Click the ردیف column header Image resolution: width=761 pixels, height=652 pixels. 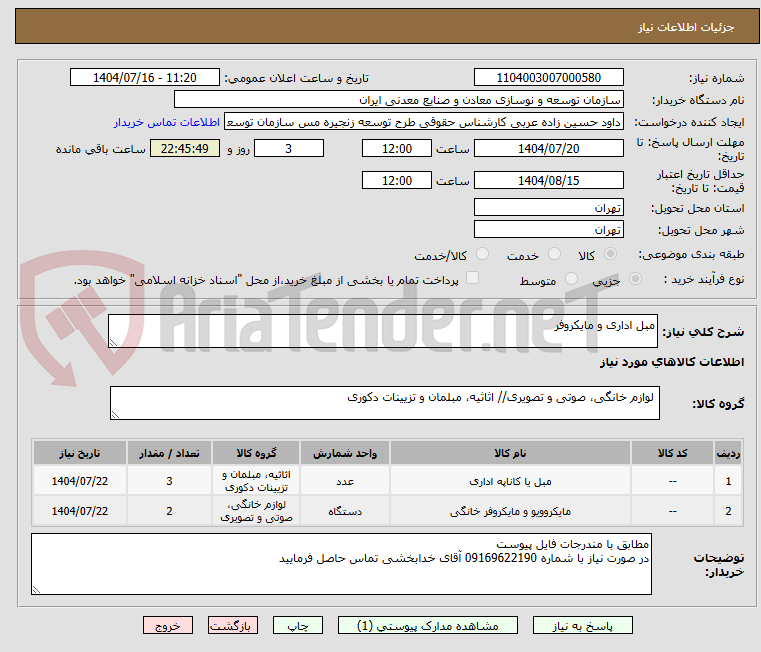[x=728, y=453]
